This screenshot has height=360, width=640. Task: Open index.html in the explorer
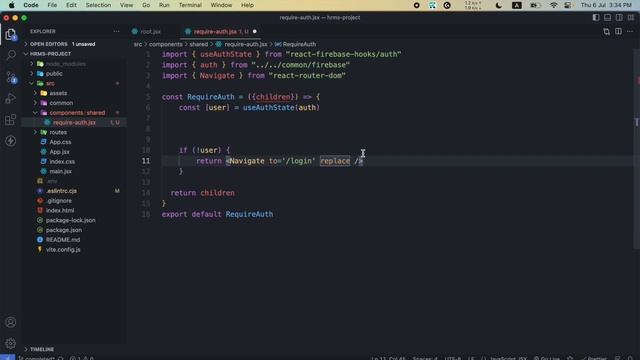(x=60, y=211)
